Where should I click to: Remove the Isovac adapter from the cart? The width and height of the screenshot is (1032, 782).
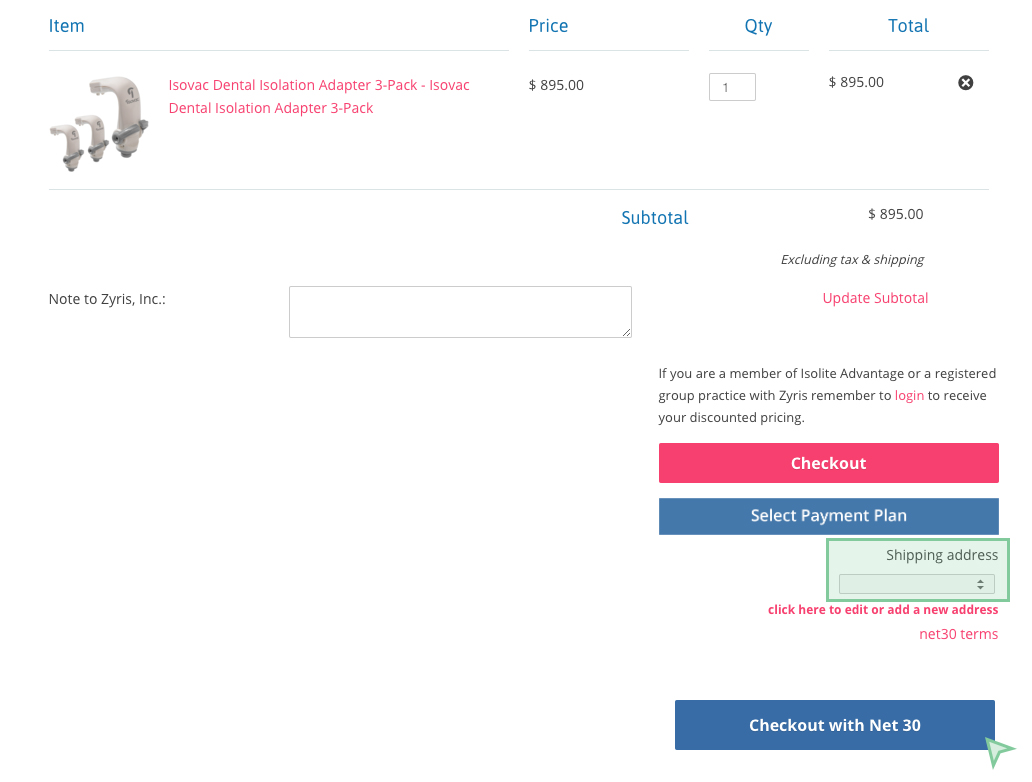point(965,82)
